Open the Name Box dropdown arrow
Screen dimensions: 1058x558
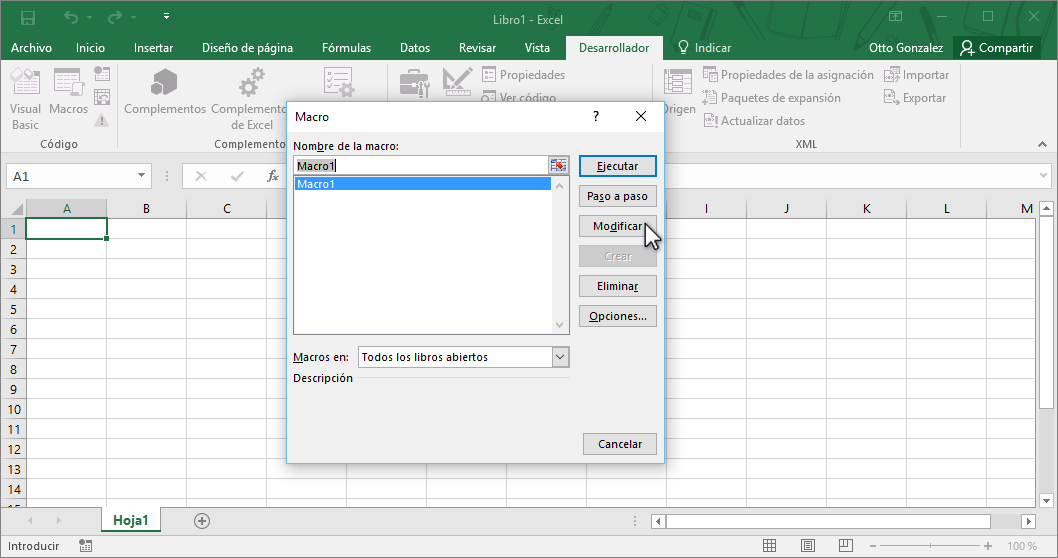pos(141,176)
